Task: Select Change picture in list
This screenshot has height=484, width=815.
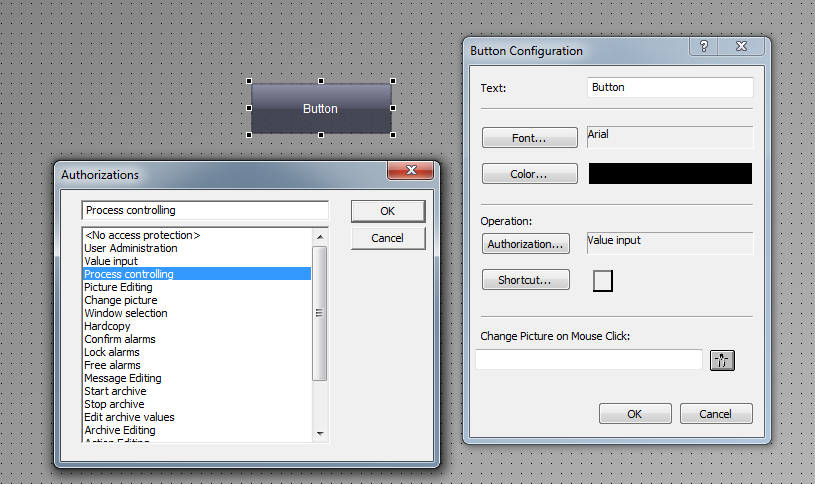Action: [197, 300]
